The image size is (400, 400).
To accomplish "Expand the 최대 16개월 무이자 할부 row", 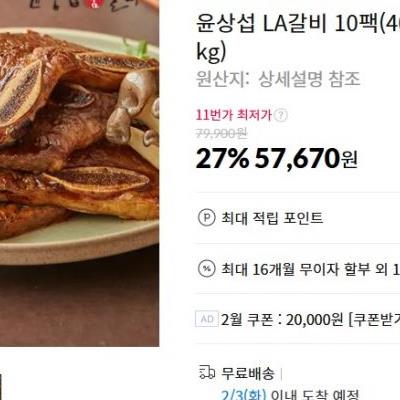I will [x=298, y=269].
